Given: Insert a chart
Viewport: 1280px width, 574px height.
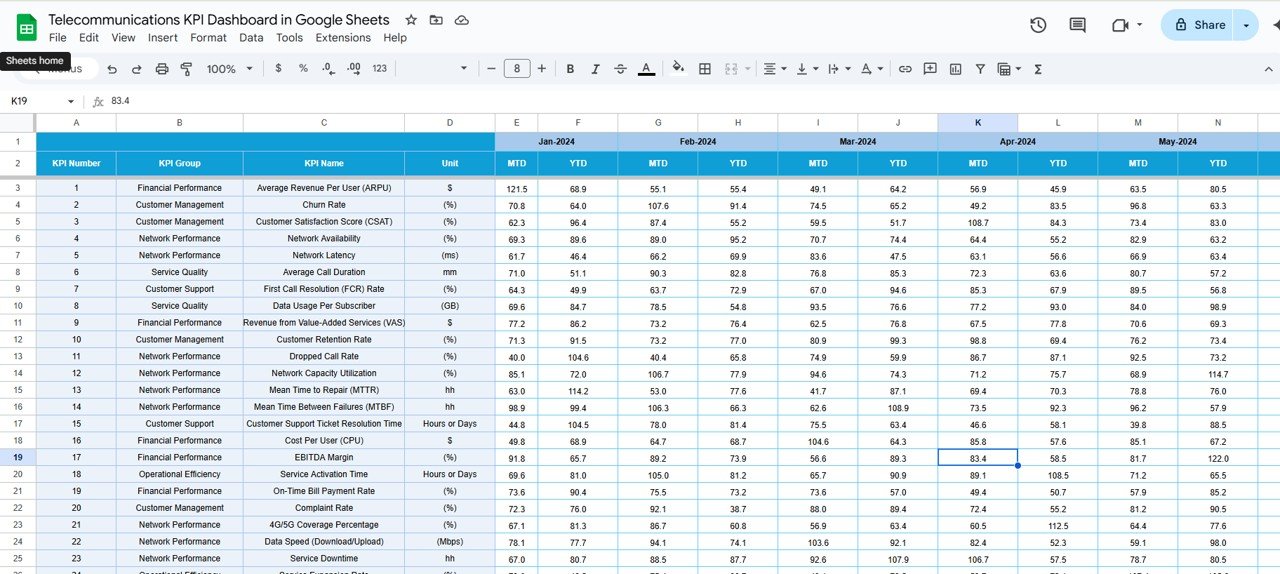Looking at the screenshot, I should click(x=955, y=69).
